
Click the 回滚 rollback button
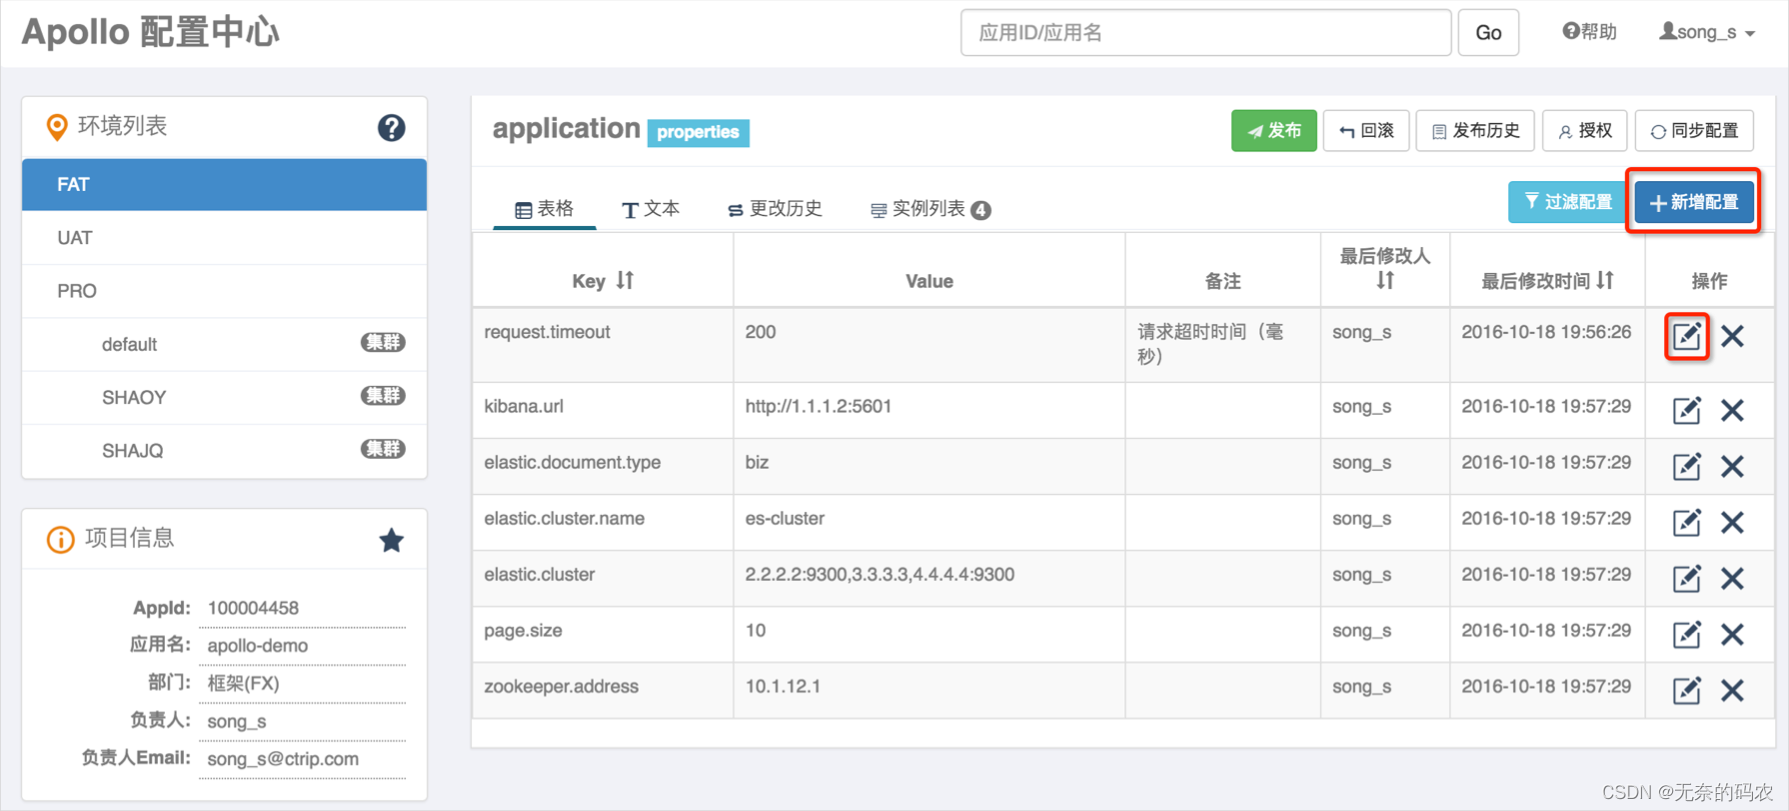pyautogui.click(x=1366, y=131)
